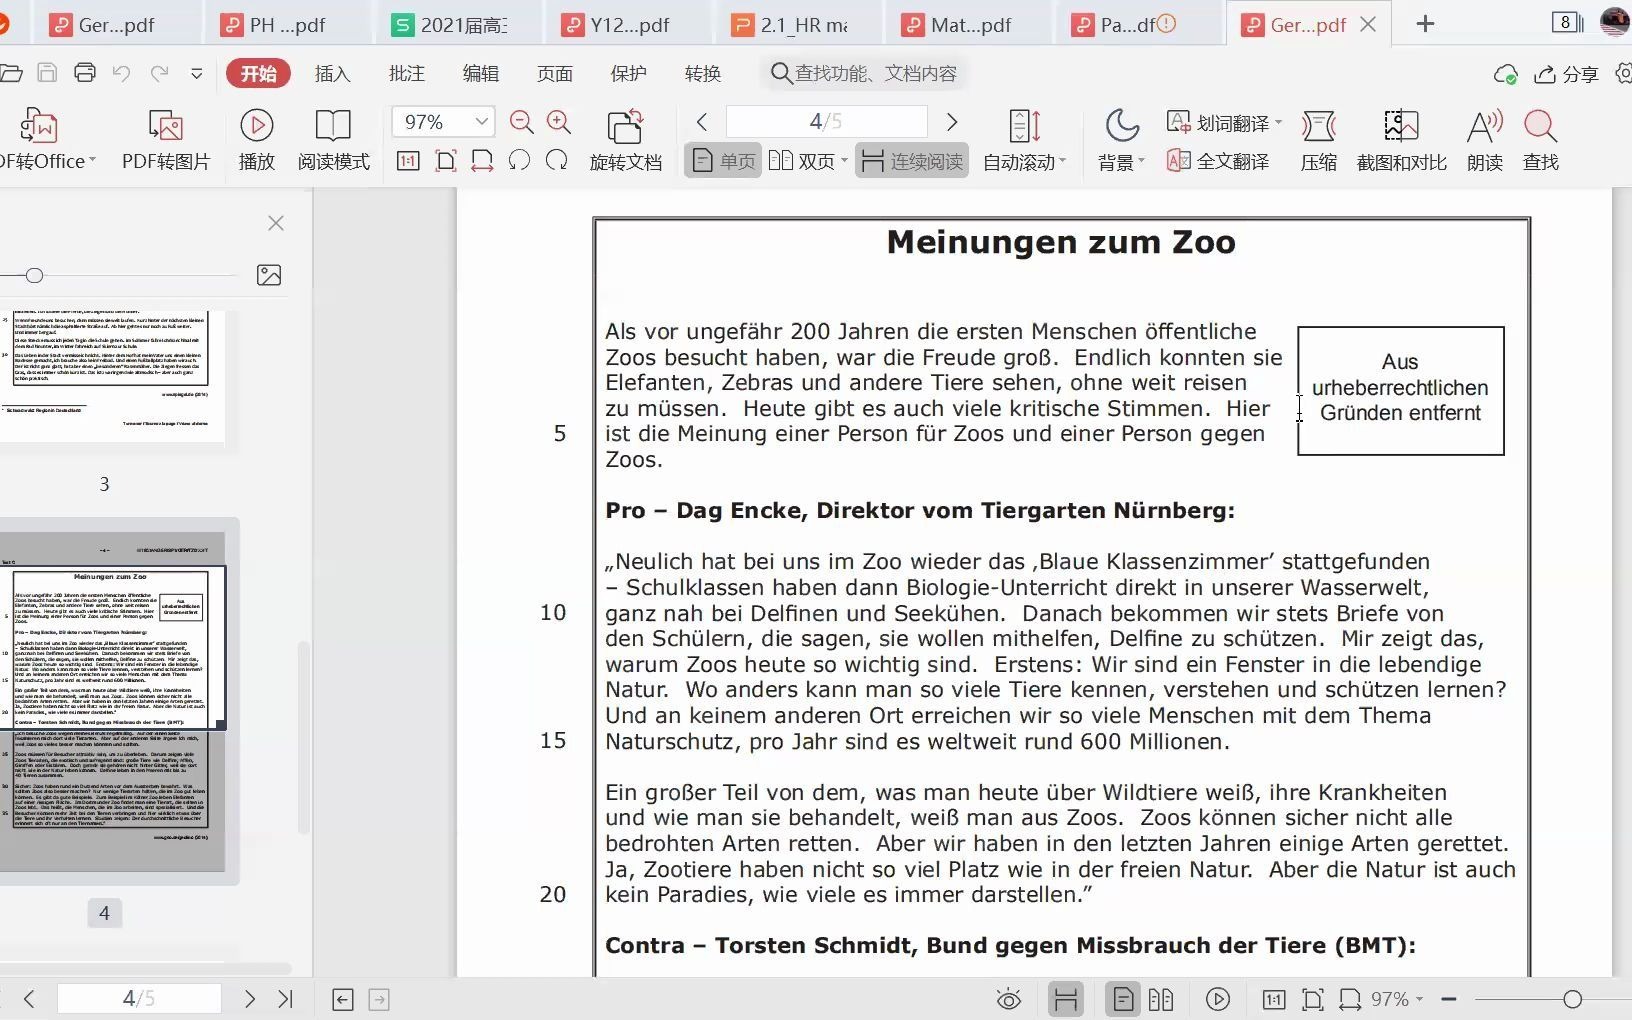Open file with folder icon
This screenshot has width=1632, height=1020.
(11, 73)
